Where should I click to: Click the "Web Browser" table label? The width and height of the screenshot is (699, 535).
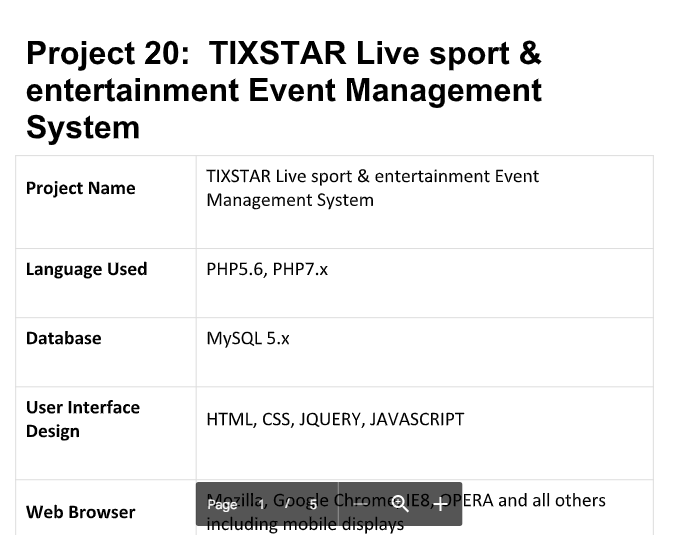(x=81, y=512)
